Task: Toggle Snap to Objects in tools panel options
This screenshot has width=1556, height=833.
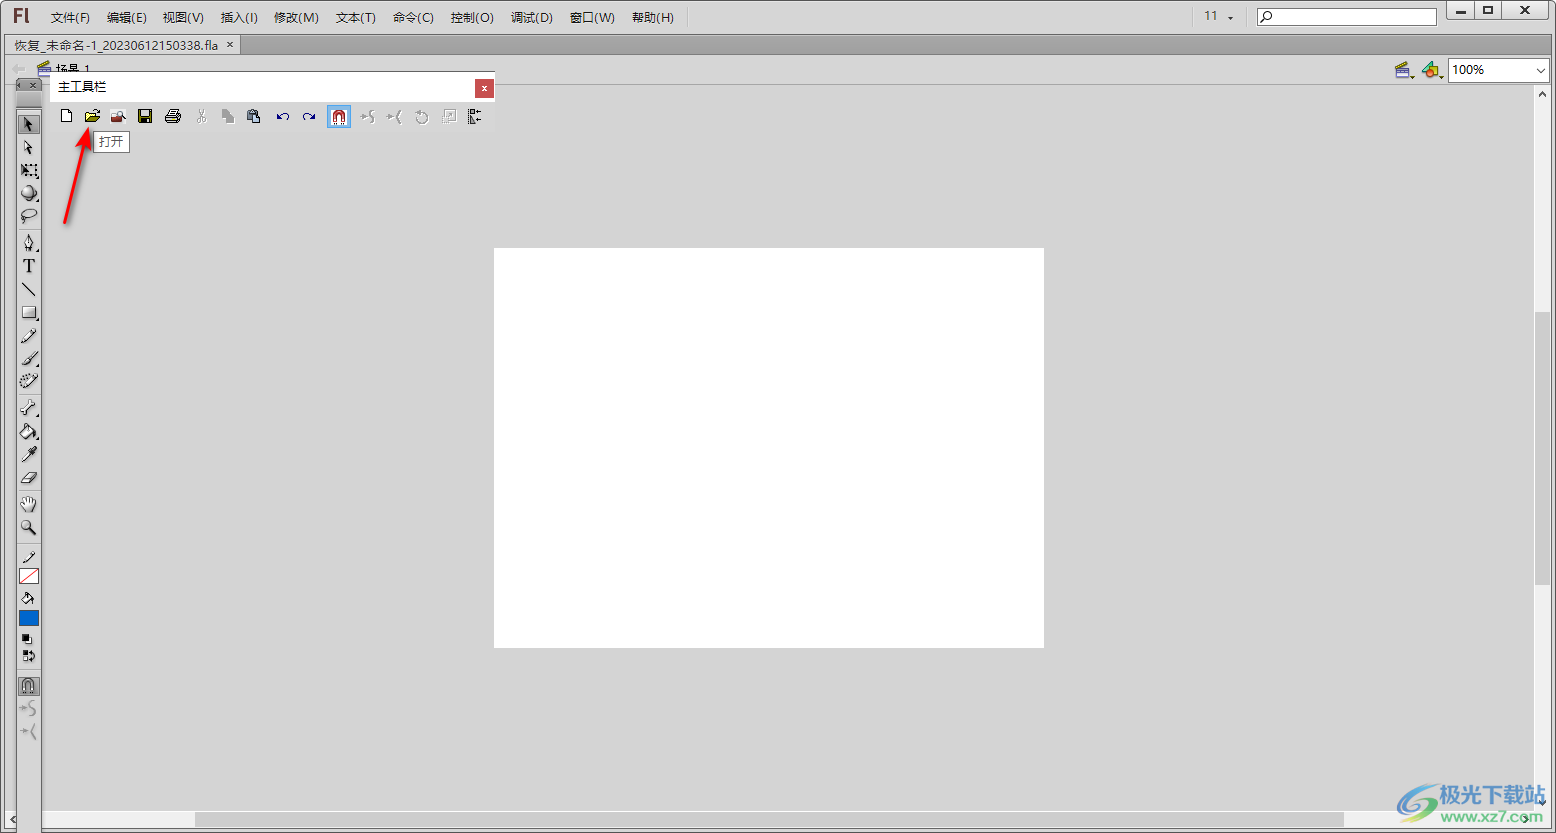Action: [29, 686]
